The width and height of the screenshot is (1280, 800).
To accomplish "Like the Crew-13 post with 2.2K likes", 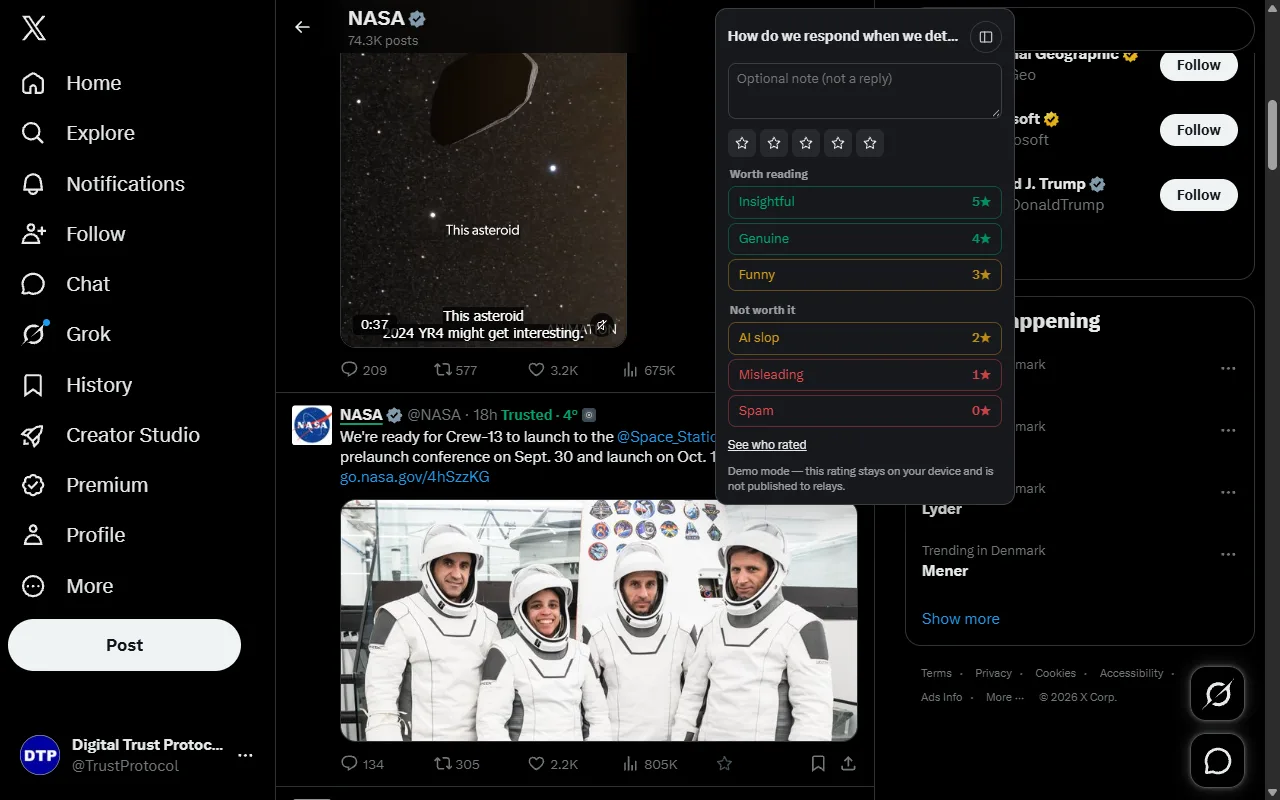I will 553,764.
